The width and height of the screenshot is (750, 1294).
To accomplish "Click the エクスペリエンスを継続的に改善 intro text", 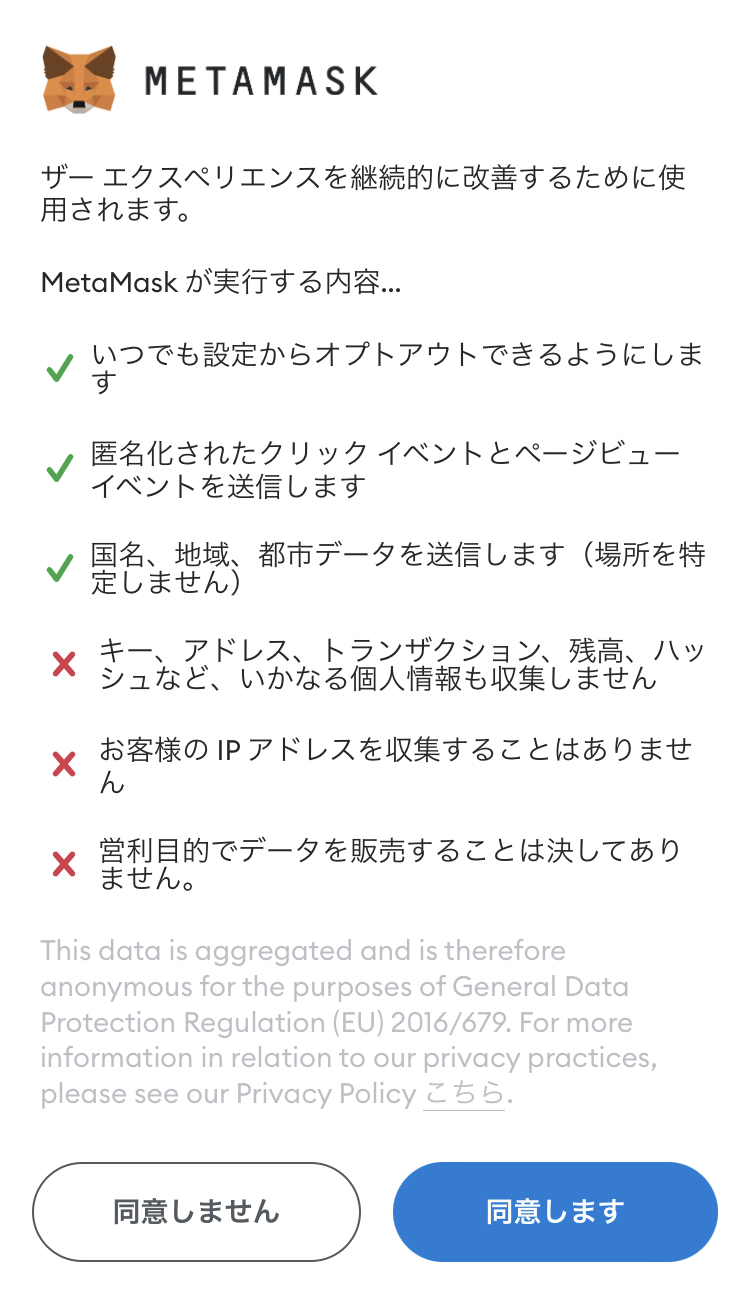I will tap(363, 195).
